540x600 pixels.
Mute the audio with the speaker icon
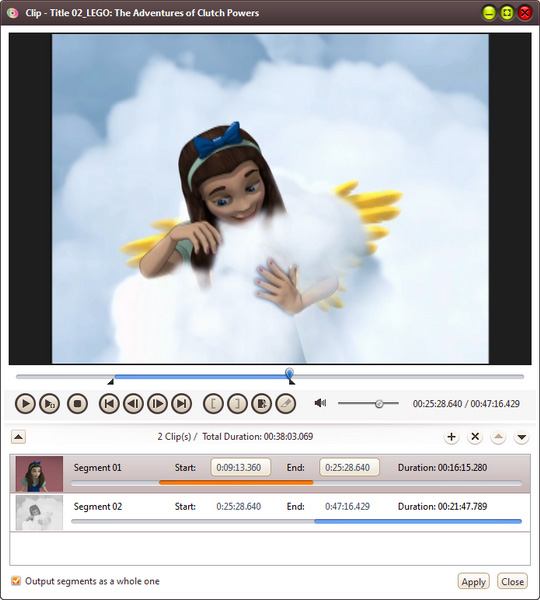320,403
